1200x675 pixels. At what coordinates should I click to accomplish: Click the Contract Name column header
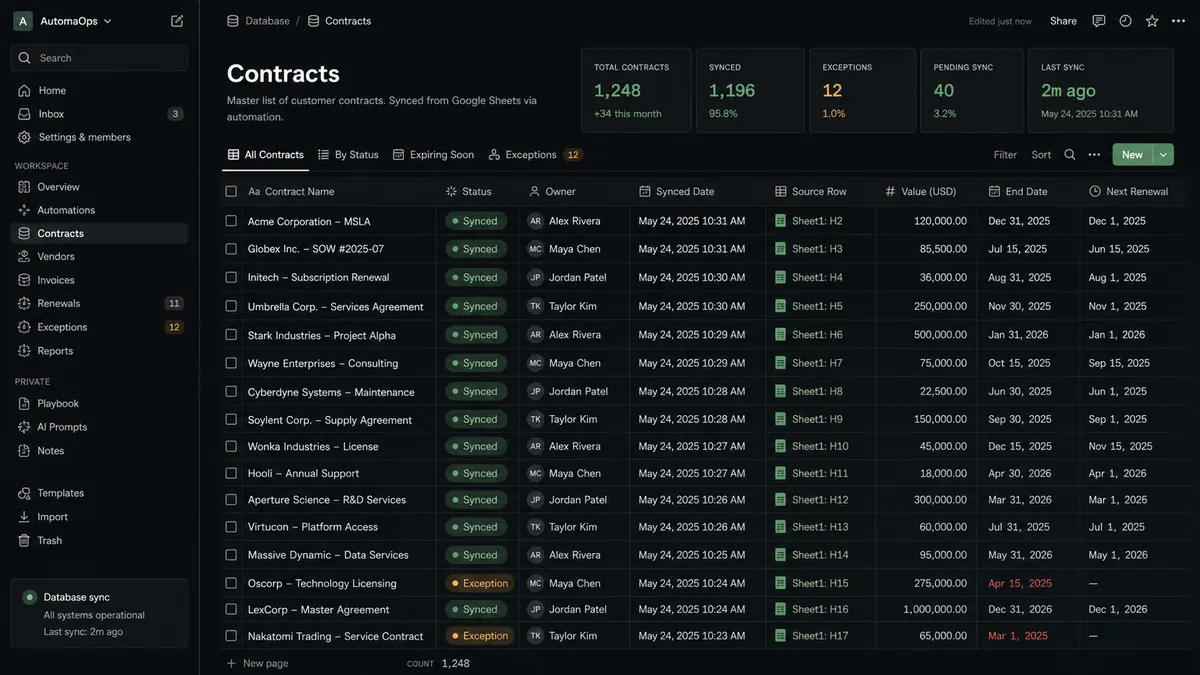pyautogui.click(x=291, y=191)
